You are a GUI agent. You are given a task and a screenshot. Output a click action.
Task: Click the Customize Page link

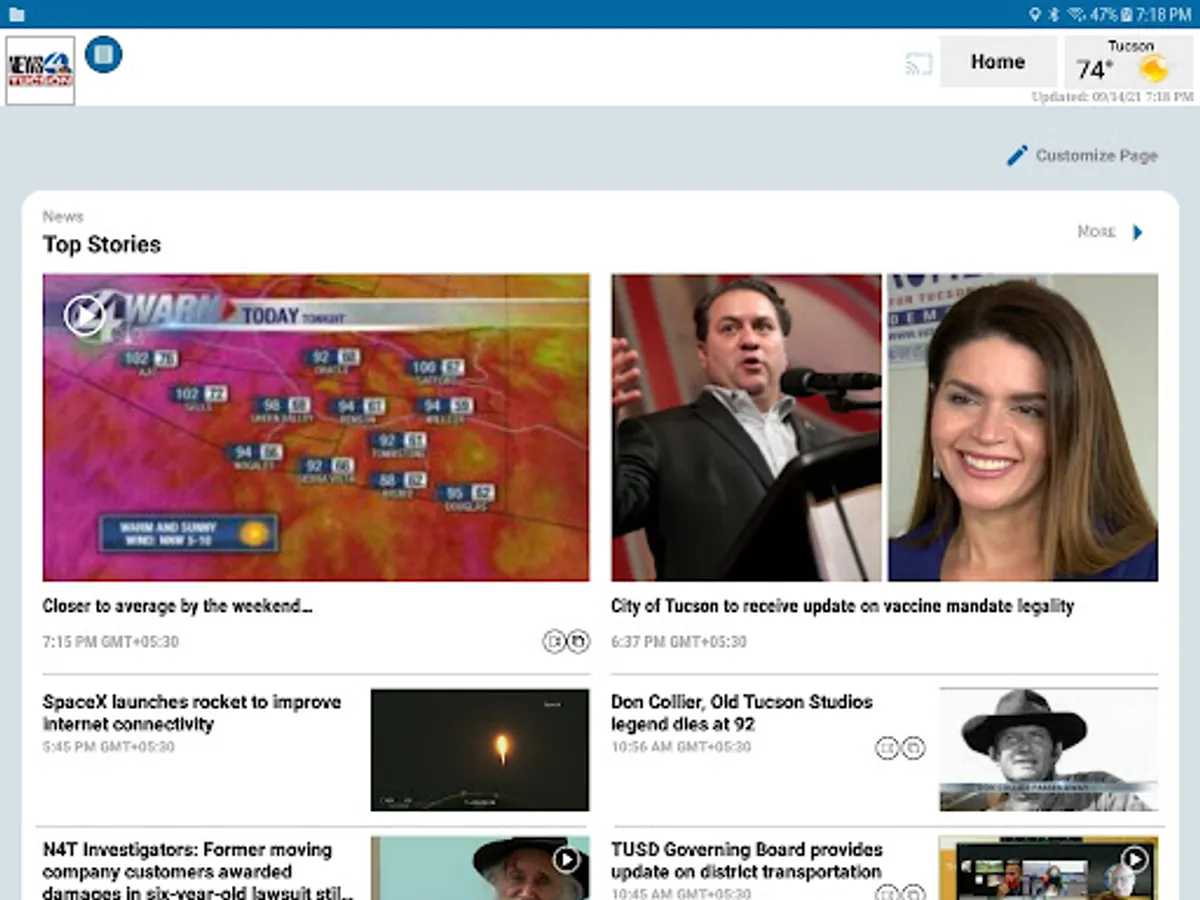coord(1096,155)
